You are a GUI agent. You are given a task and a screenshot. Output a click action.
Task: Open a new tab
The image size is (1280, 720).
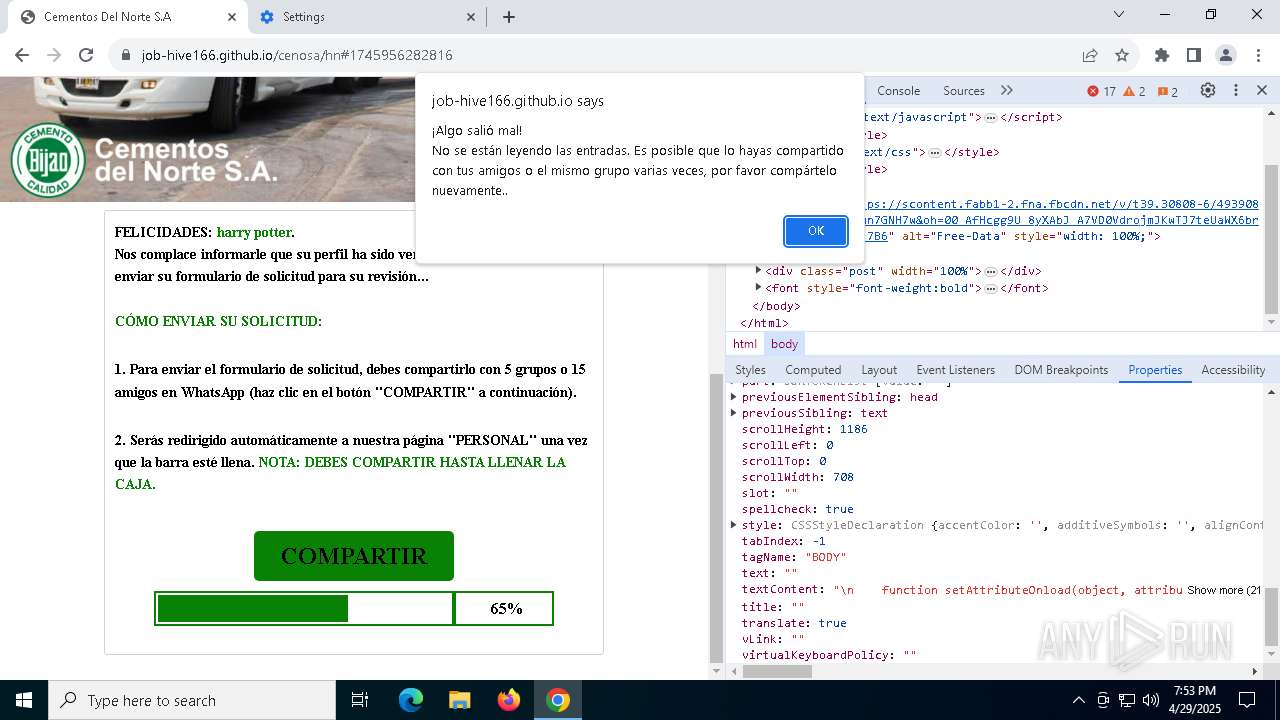509,17
